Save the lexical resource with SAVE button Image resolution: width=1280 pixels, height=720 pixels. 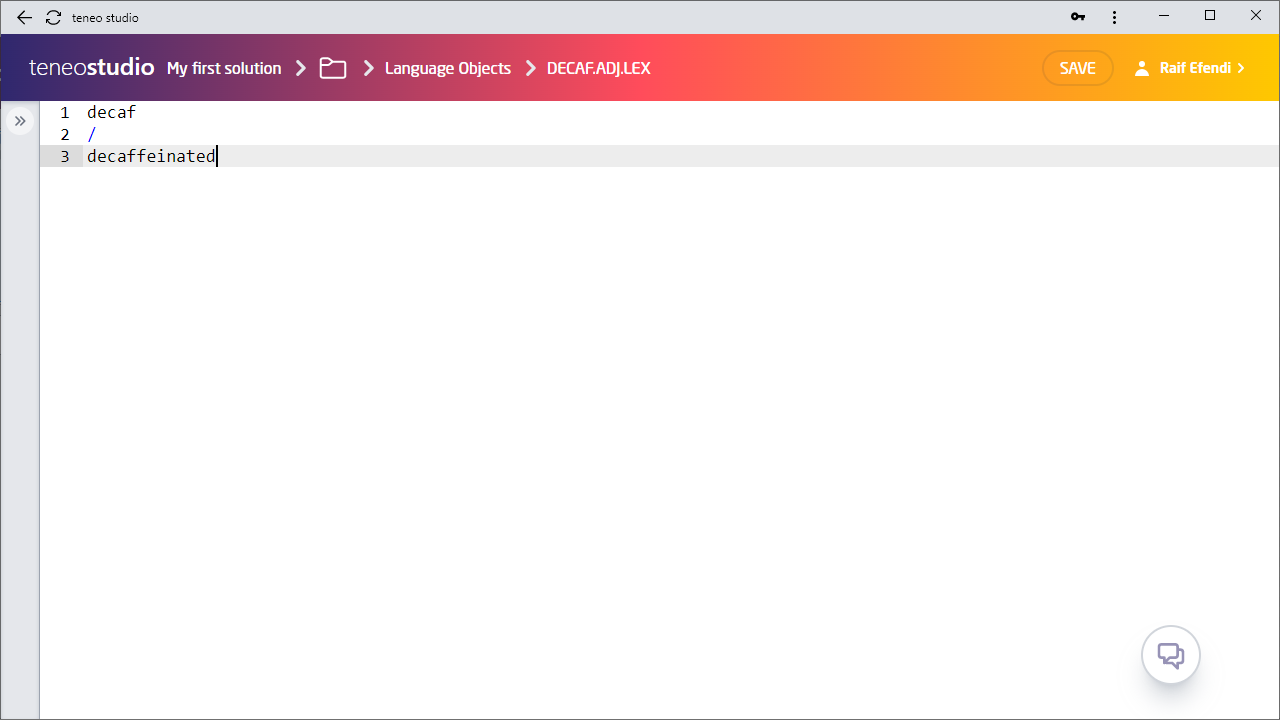1077,68
